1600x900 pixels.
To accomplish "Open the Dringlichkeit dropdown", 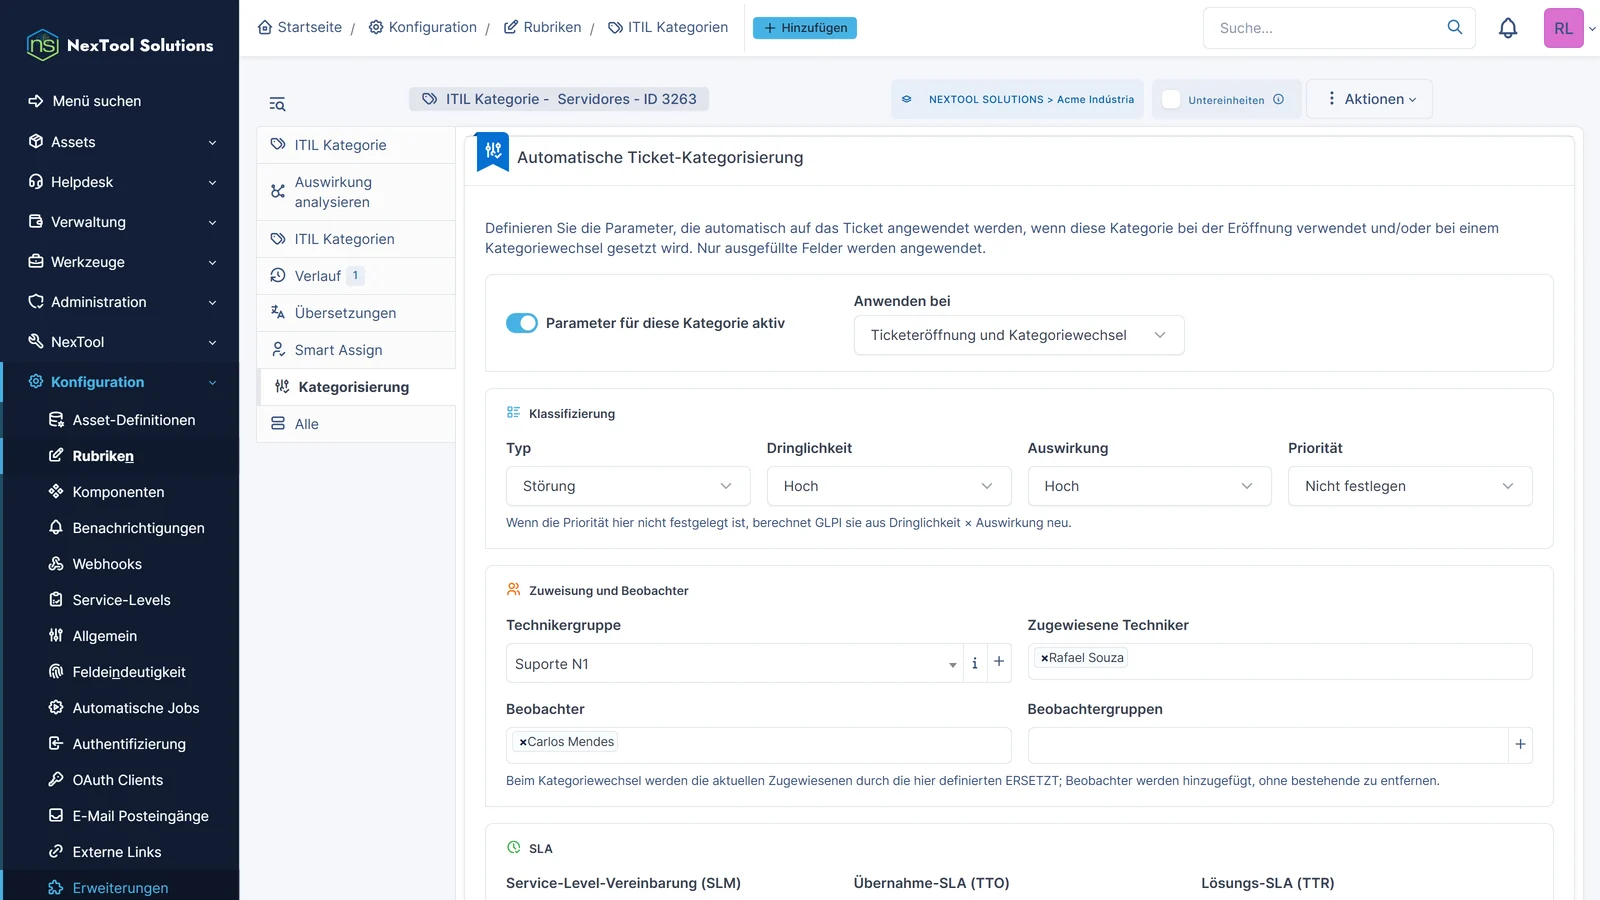I will (889, 486).
